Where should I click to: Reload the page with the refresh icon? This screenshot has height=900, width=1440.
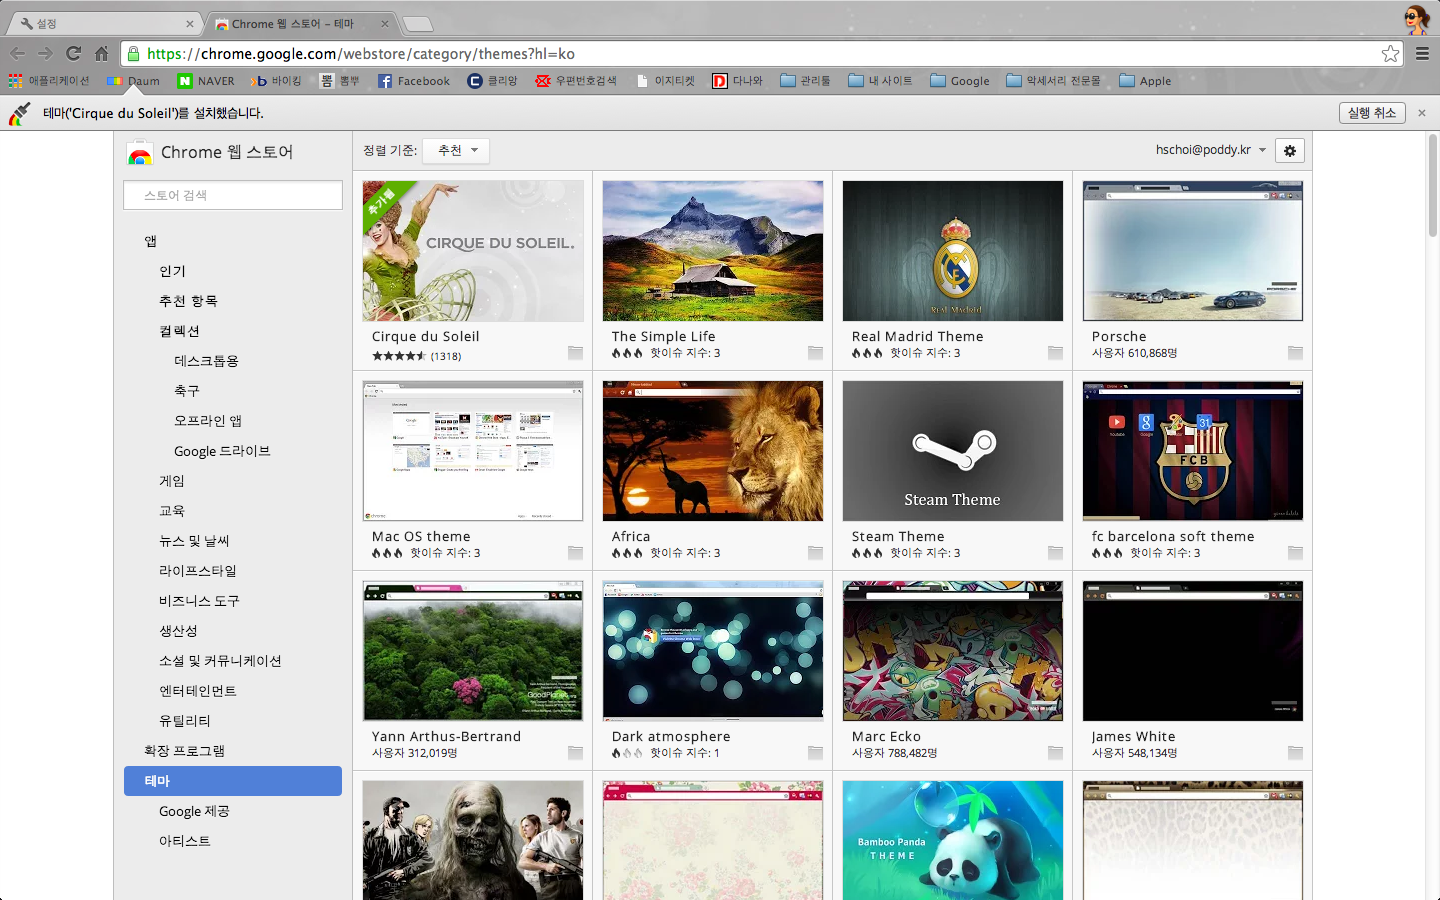[x=73, y=54]
